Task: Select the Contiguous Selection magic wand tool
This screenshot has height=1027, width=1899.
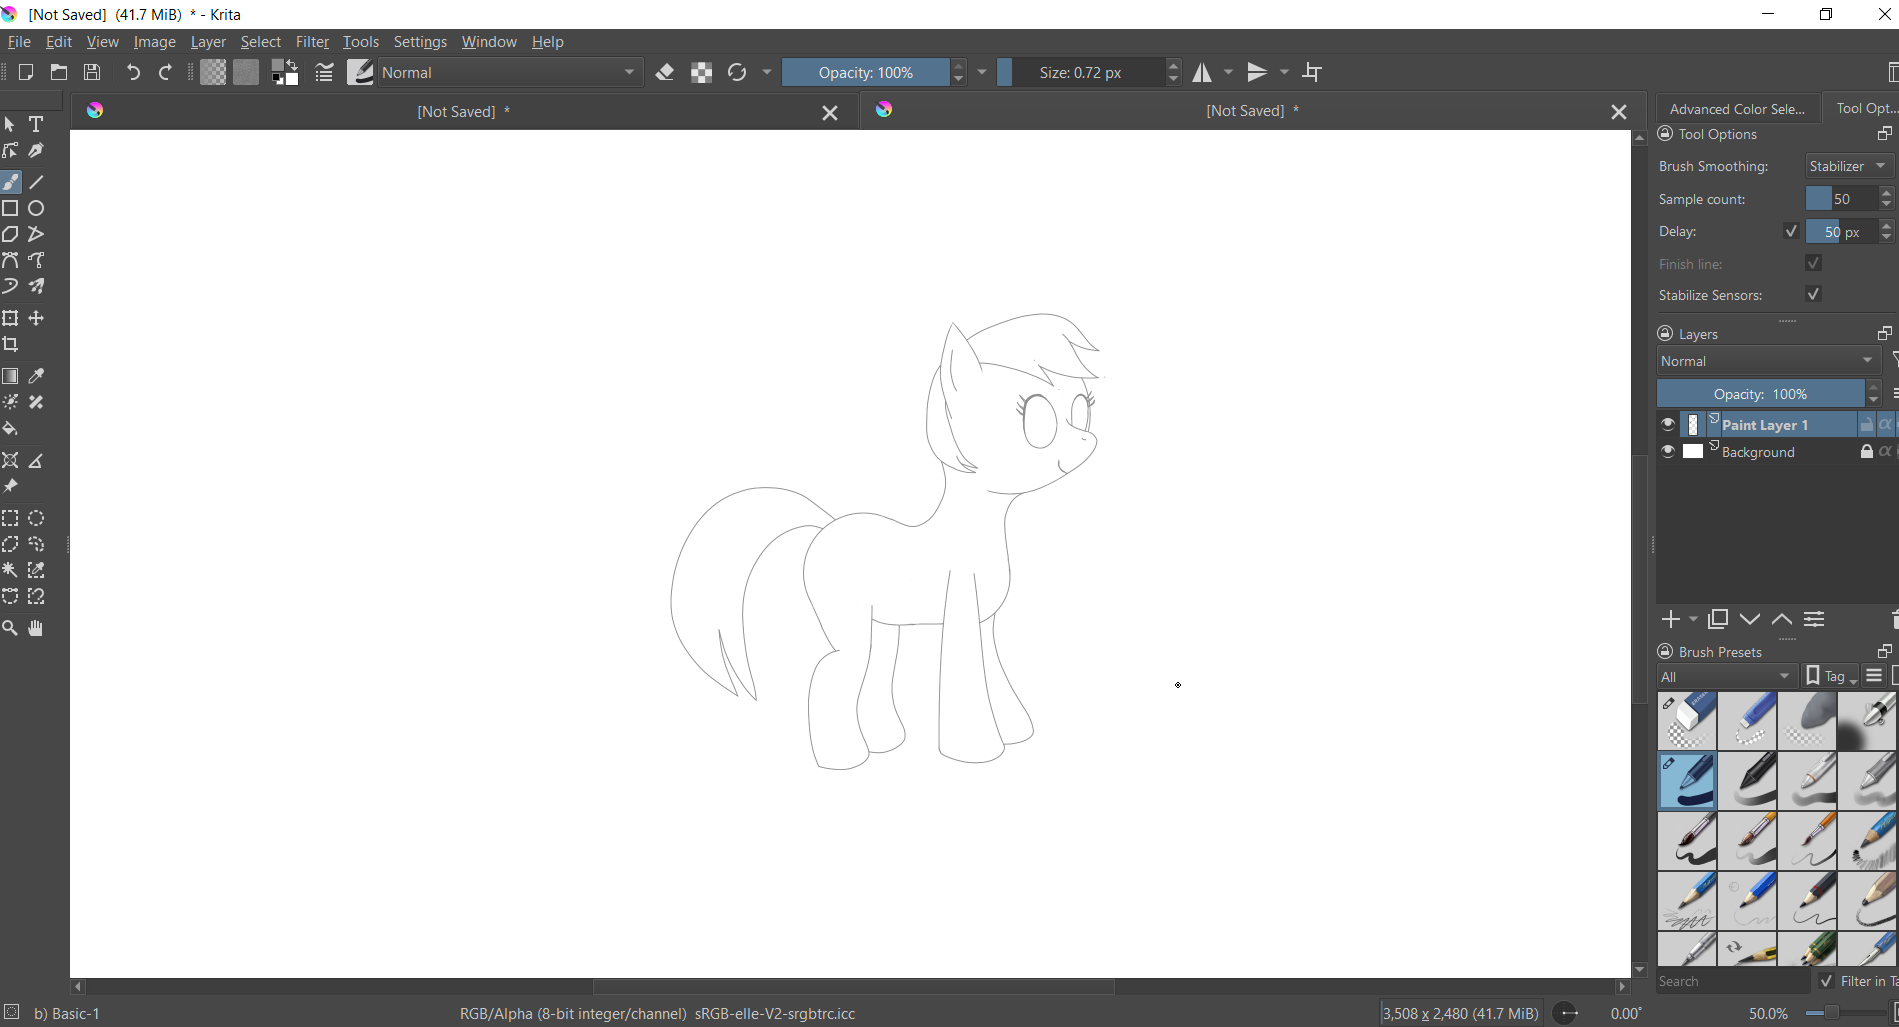Action: [x=11, y=570]
